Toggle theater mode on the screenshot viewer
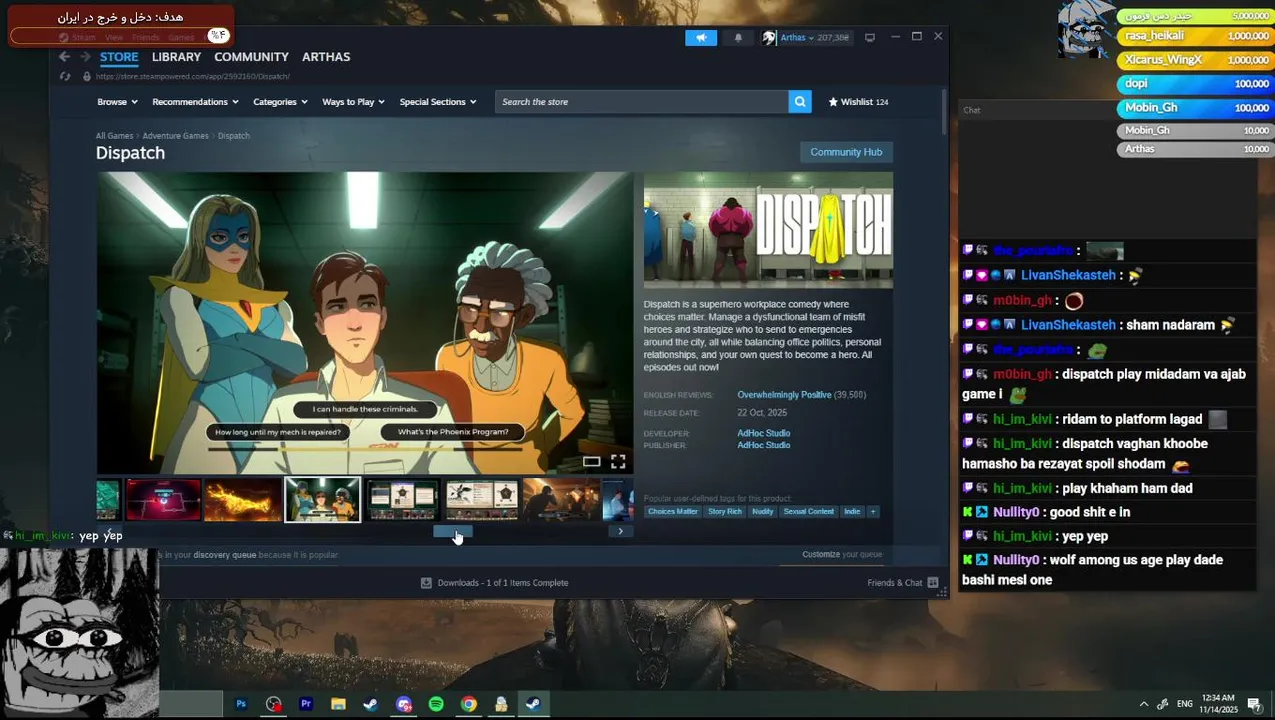Viewport: 1275px width, 720px height. [592, 461]
